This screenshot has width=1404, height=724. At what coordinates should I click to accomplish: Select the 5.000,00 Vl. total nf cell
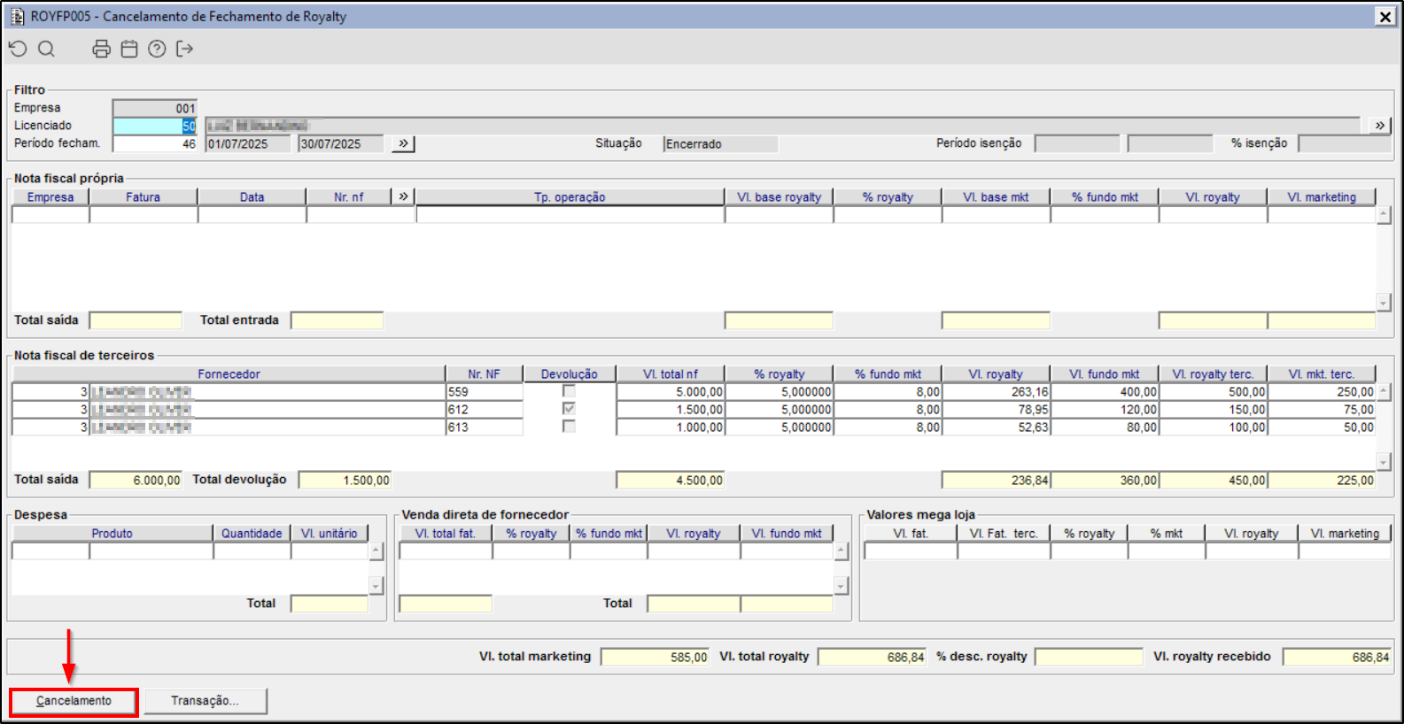click(671, 392)
